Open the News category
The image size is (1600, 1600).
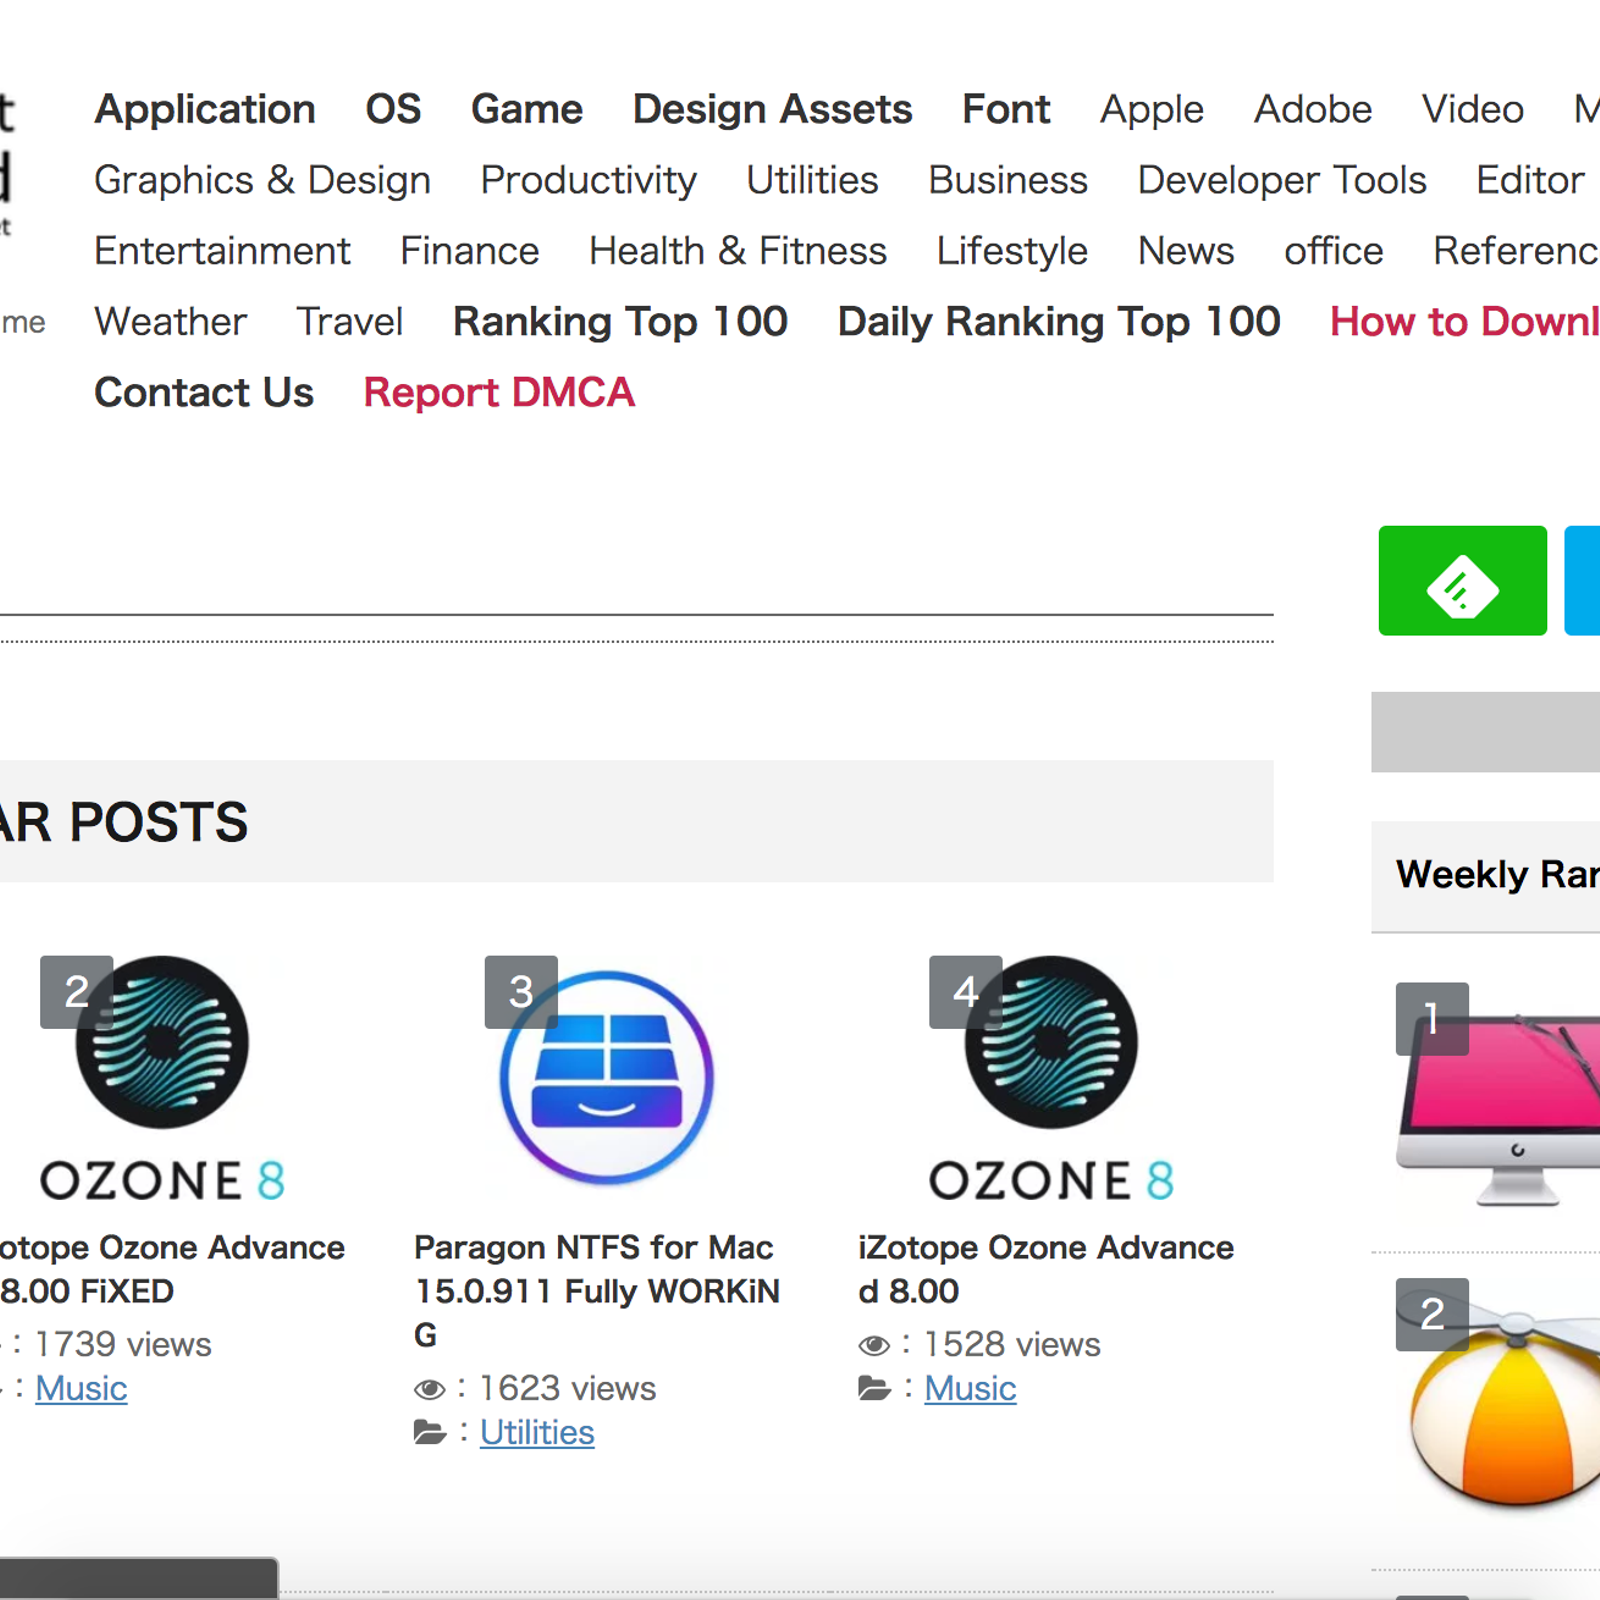click(x=1186, y=251)
